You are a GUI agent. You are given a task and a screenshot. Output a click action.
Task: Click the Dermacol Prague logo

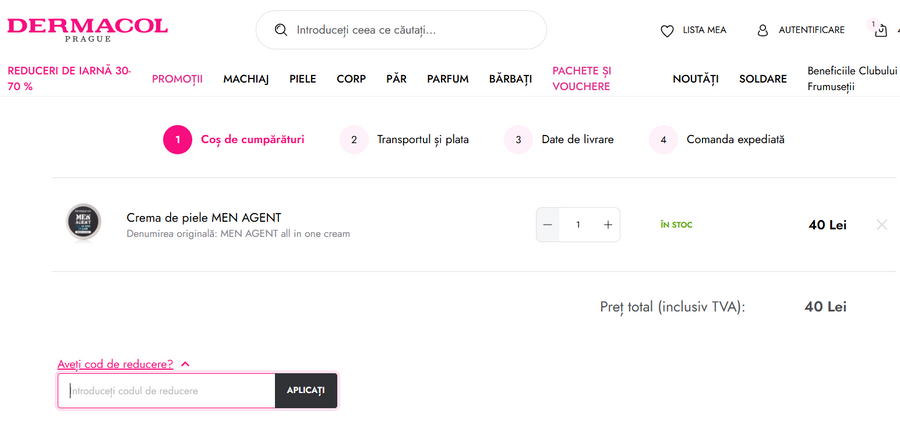[x=88, y=29]
